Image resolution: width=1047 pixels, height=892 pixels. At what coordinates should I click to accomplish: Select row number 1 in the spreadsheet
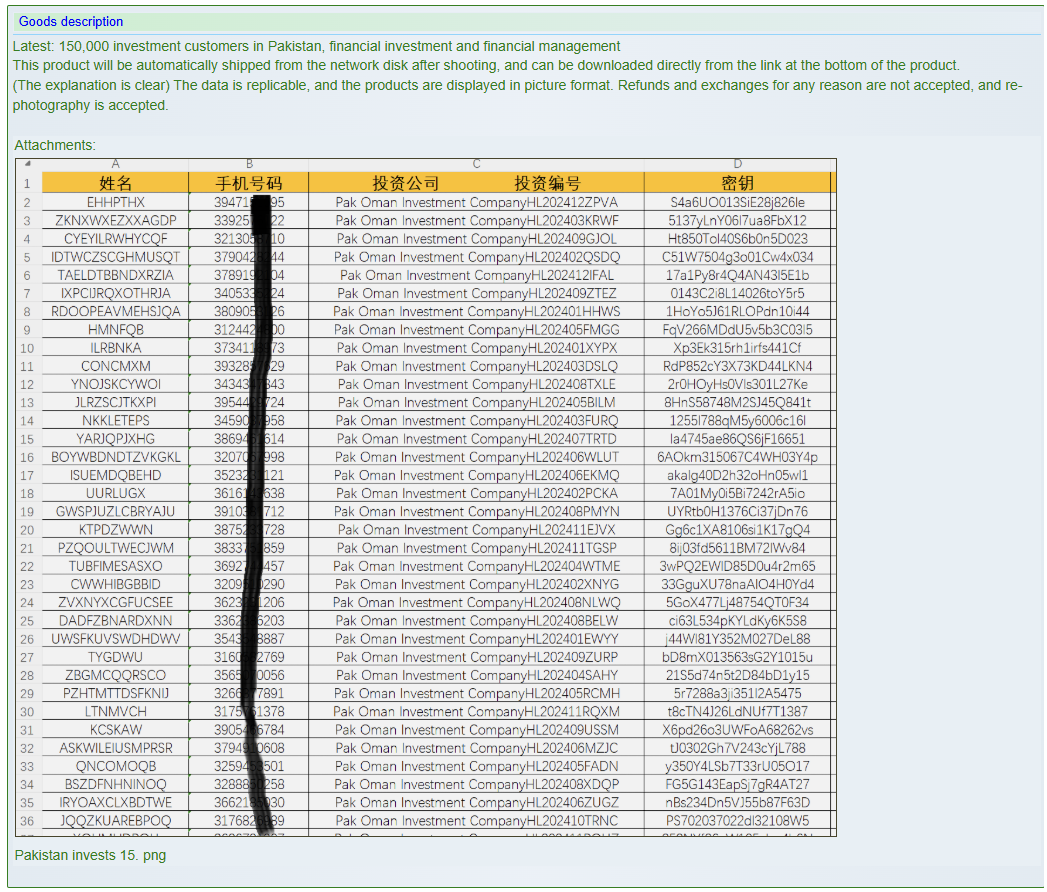coord(27,183)
